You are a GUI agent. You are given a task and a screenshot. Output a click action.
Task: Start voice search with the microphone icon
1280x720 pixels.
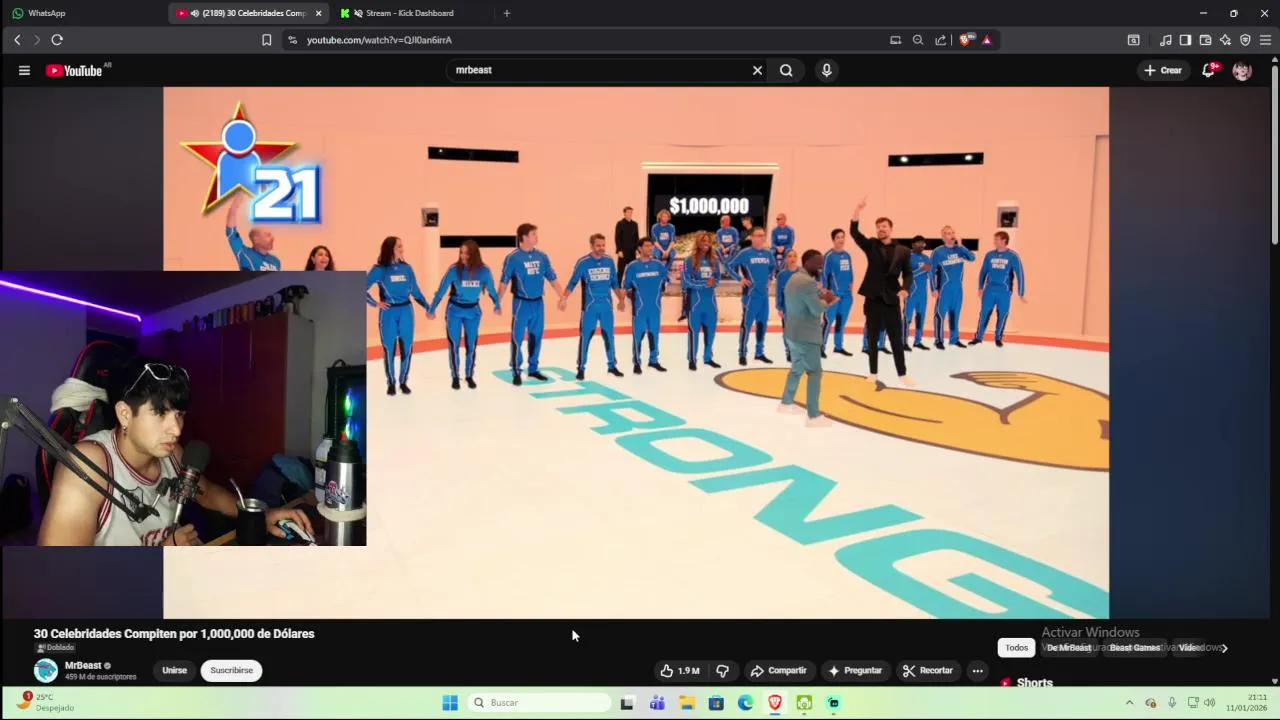tap(826, 70)
